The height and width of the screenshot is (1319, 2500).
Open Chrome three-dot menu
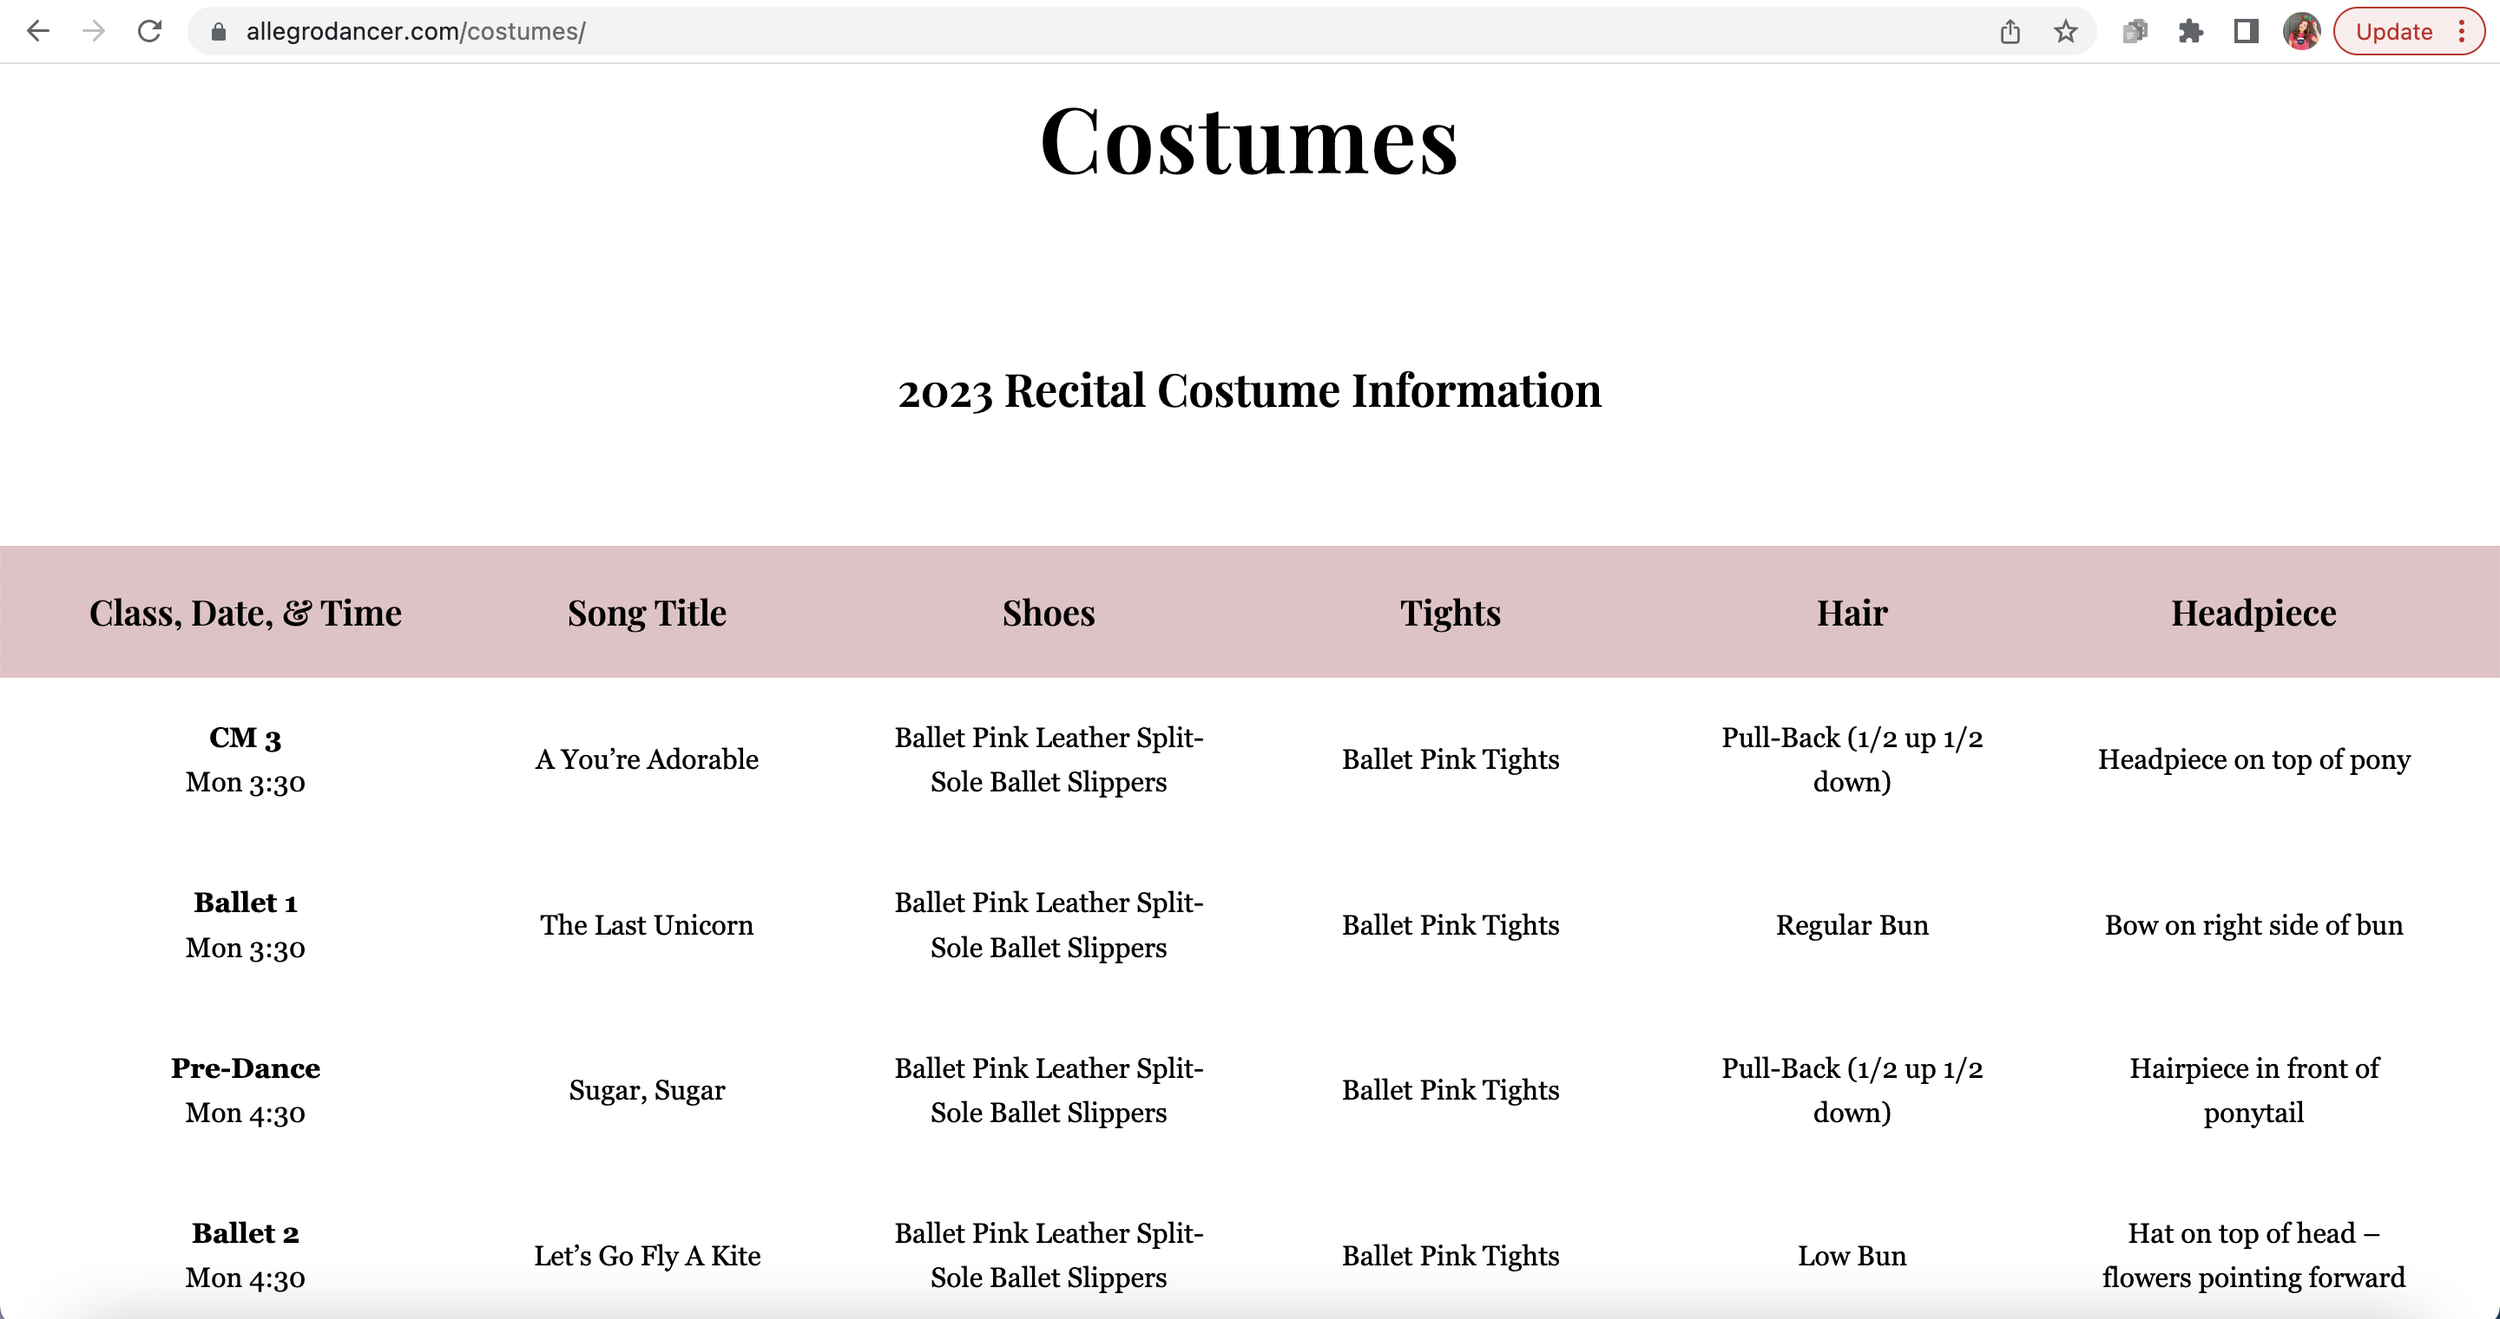[x=2462, y=32]
